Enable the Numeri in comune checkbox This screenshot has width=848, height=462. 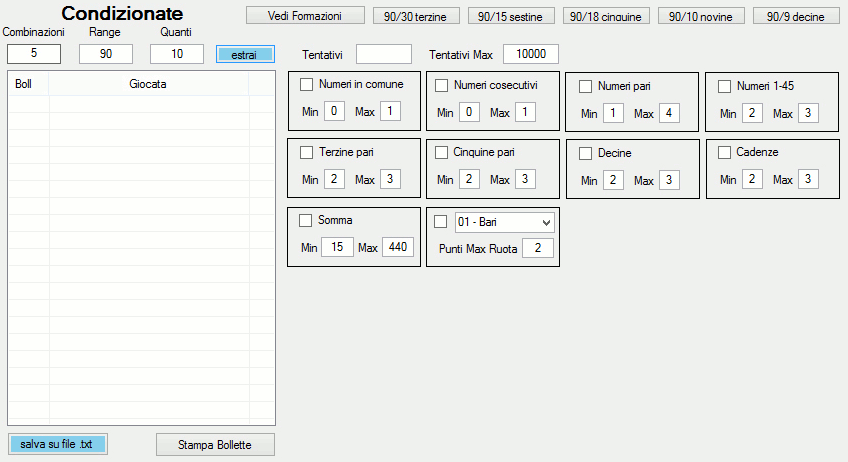(x=307, y=85)
